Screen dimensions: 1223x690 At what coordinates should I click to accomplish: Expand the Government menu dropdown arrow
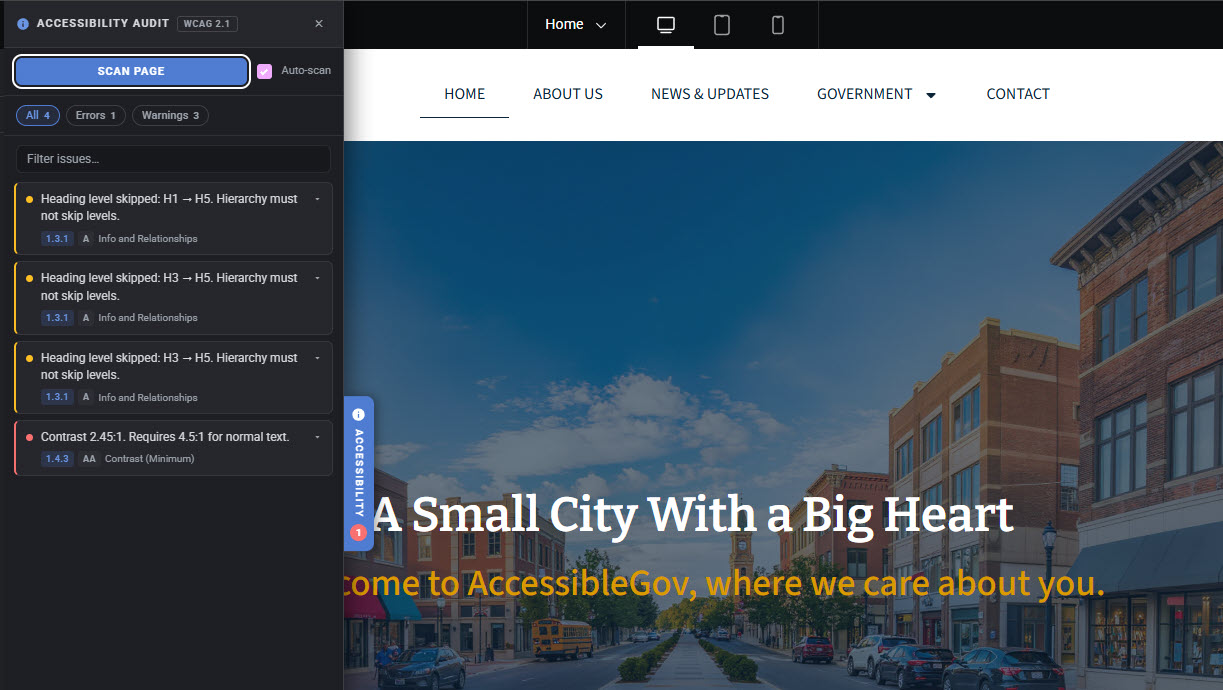tap(931, 95)
